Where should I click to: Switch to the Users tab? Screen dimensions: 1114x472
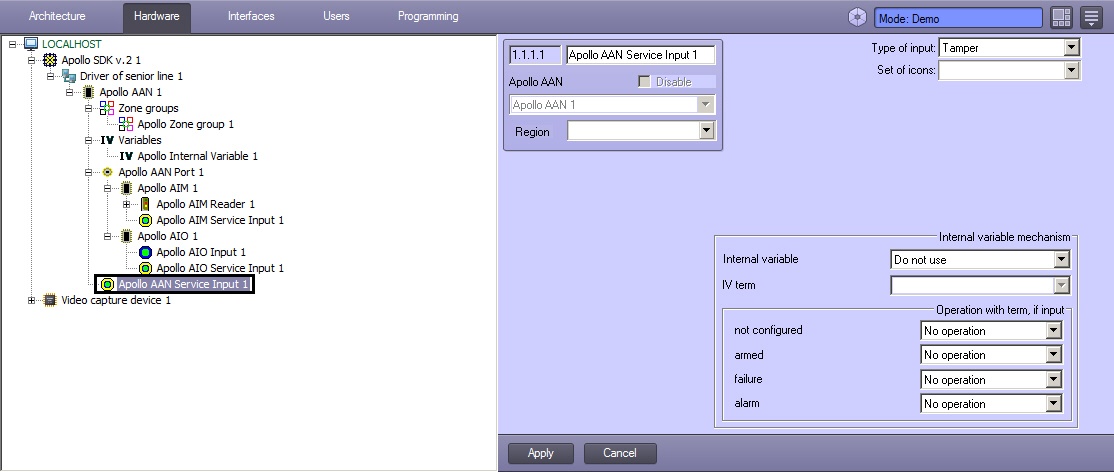[336, 16]
